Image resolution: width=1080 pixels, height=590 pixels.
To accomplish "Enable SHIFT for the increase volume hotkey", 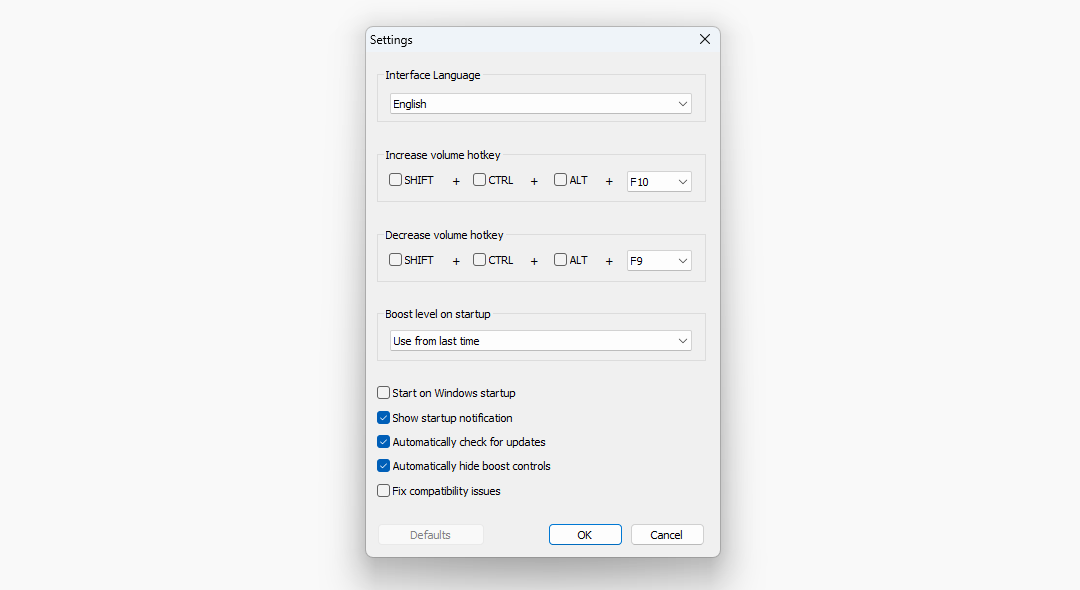I will click(395, 179).
